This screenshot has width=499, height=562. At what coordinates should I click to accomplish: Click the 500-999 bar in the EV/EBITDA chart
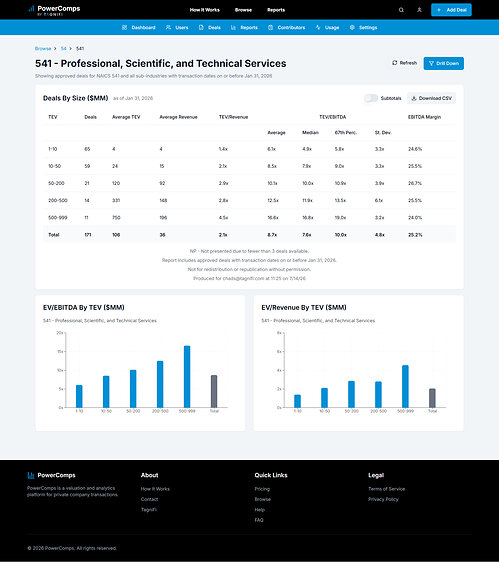pyautogui.click(x=187, y=376)
